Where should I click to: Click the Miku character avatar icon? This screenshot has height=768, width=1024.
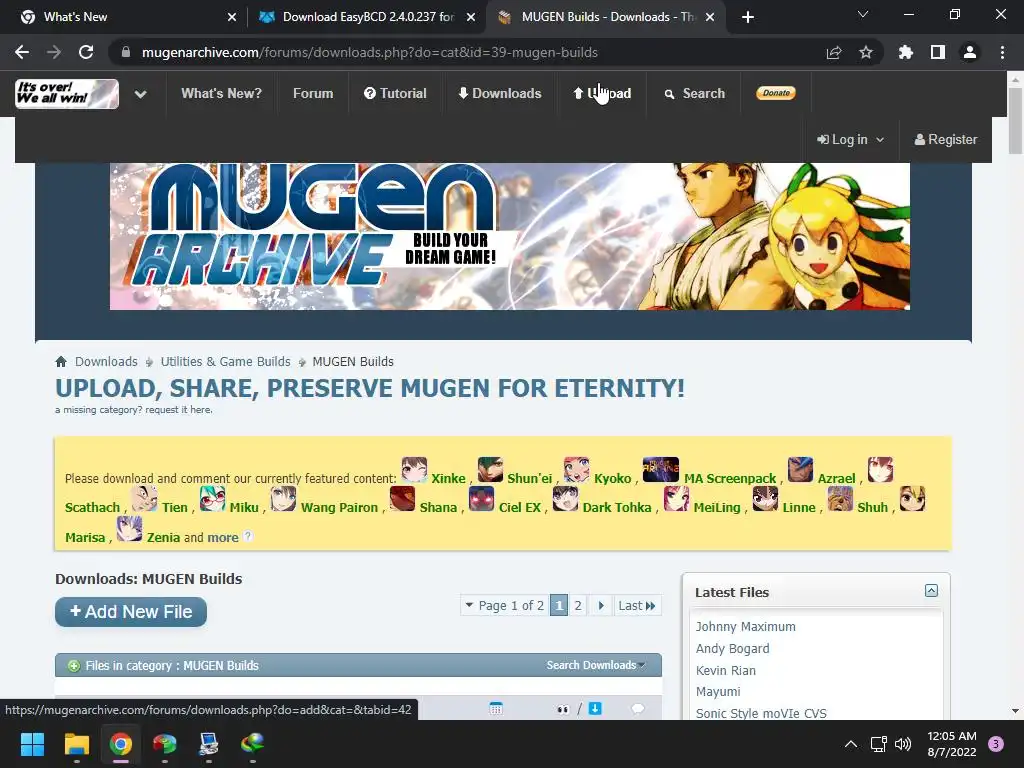tap(212, 498)
